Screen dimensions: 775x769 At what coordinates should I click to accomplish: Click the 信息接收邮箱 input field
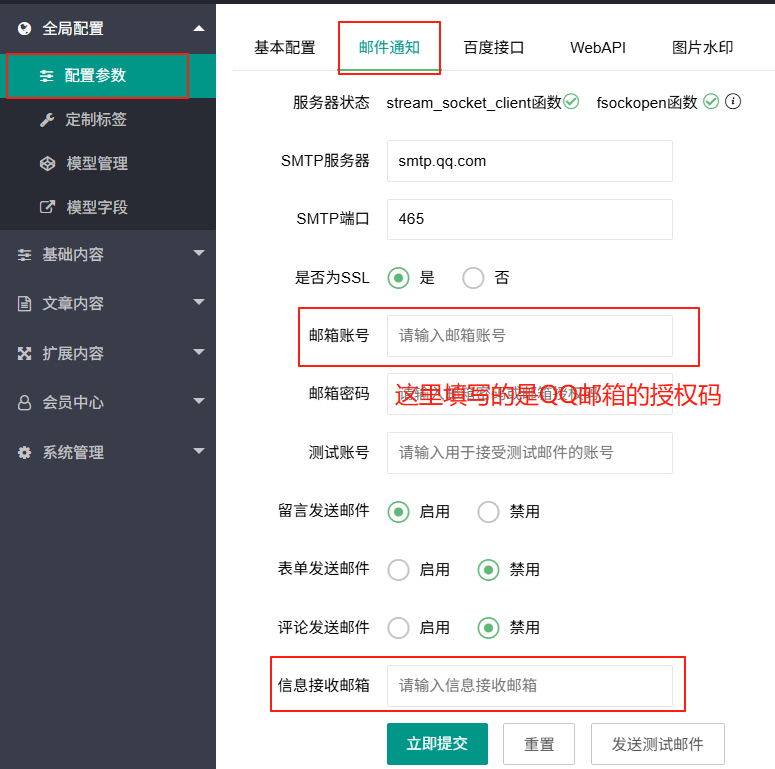tap(529, 686)
